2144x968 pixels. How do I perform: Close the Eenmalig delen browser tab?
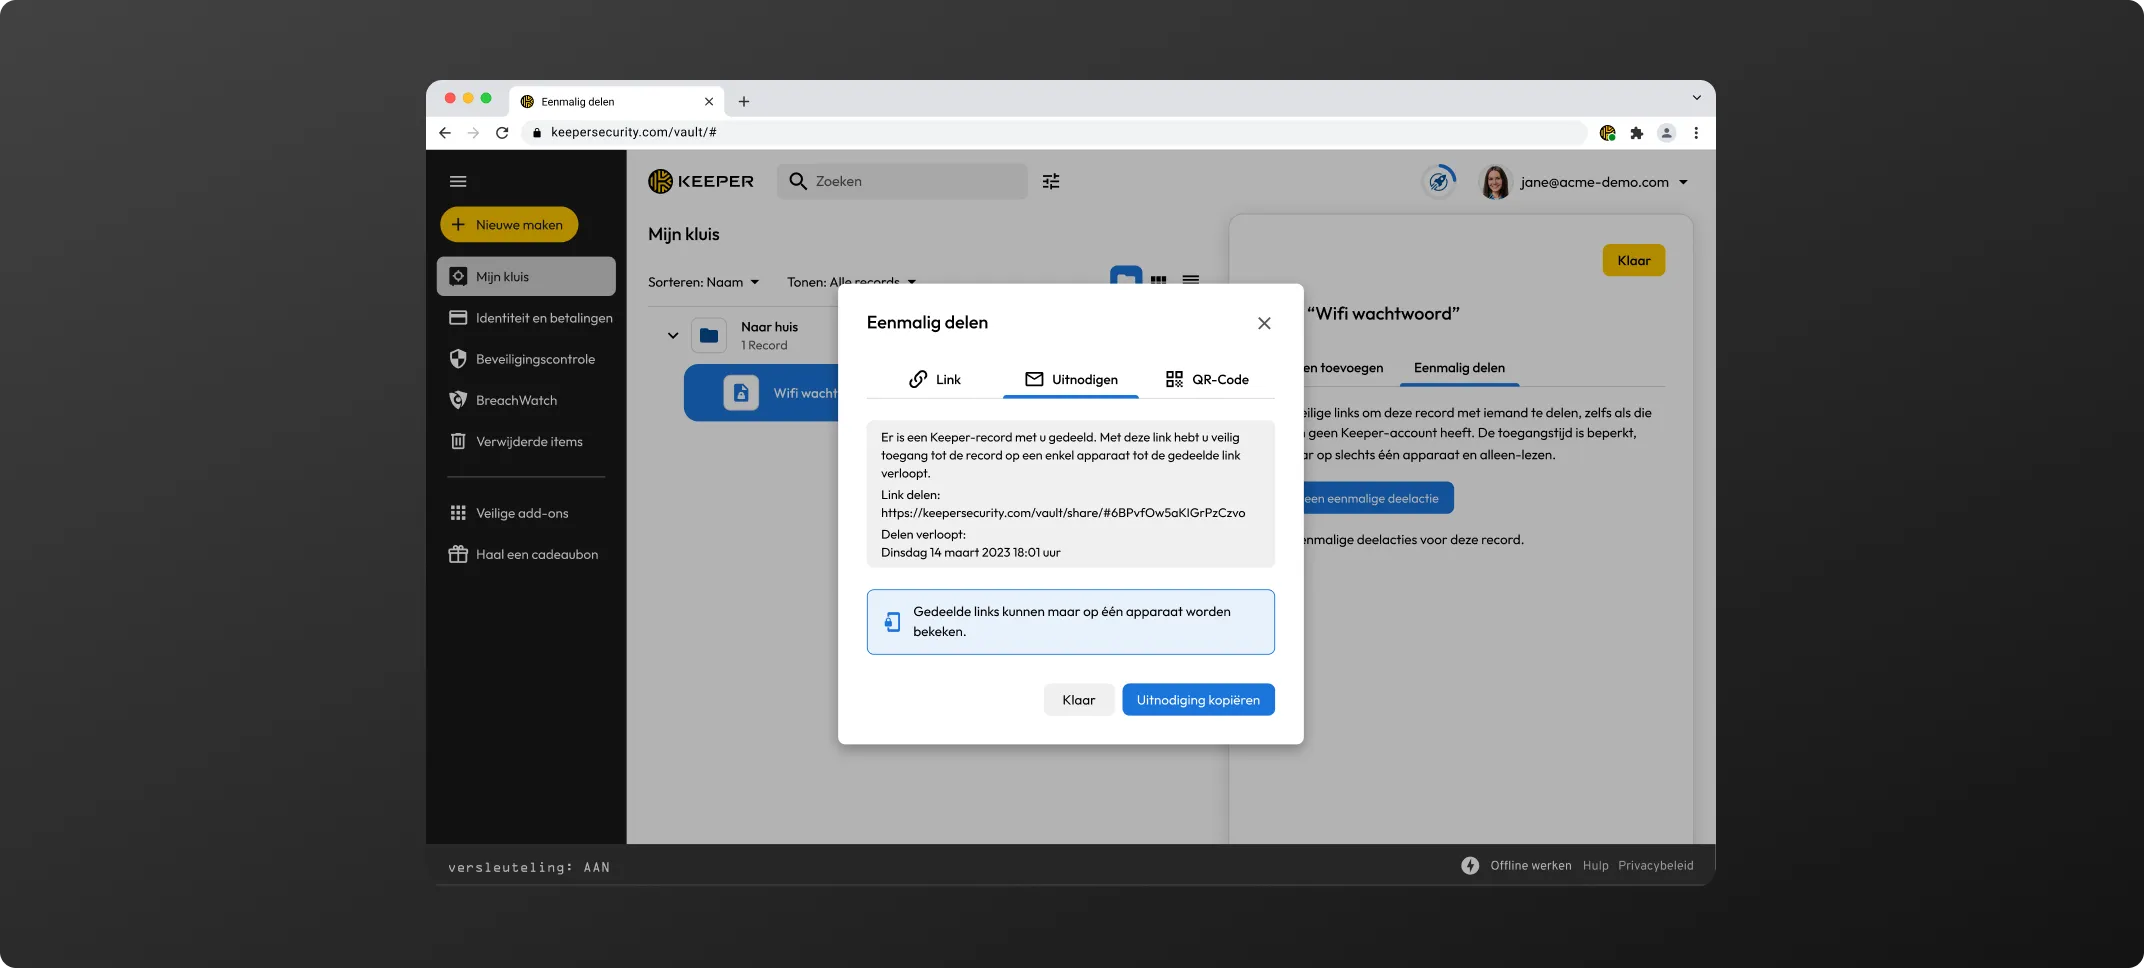(x=709, y=101)
